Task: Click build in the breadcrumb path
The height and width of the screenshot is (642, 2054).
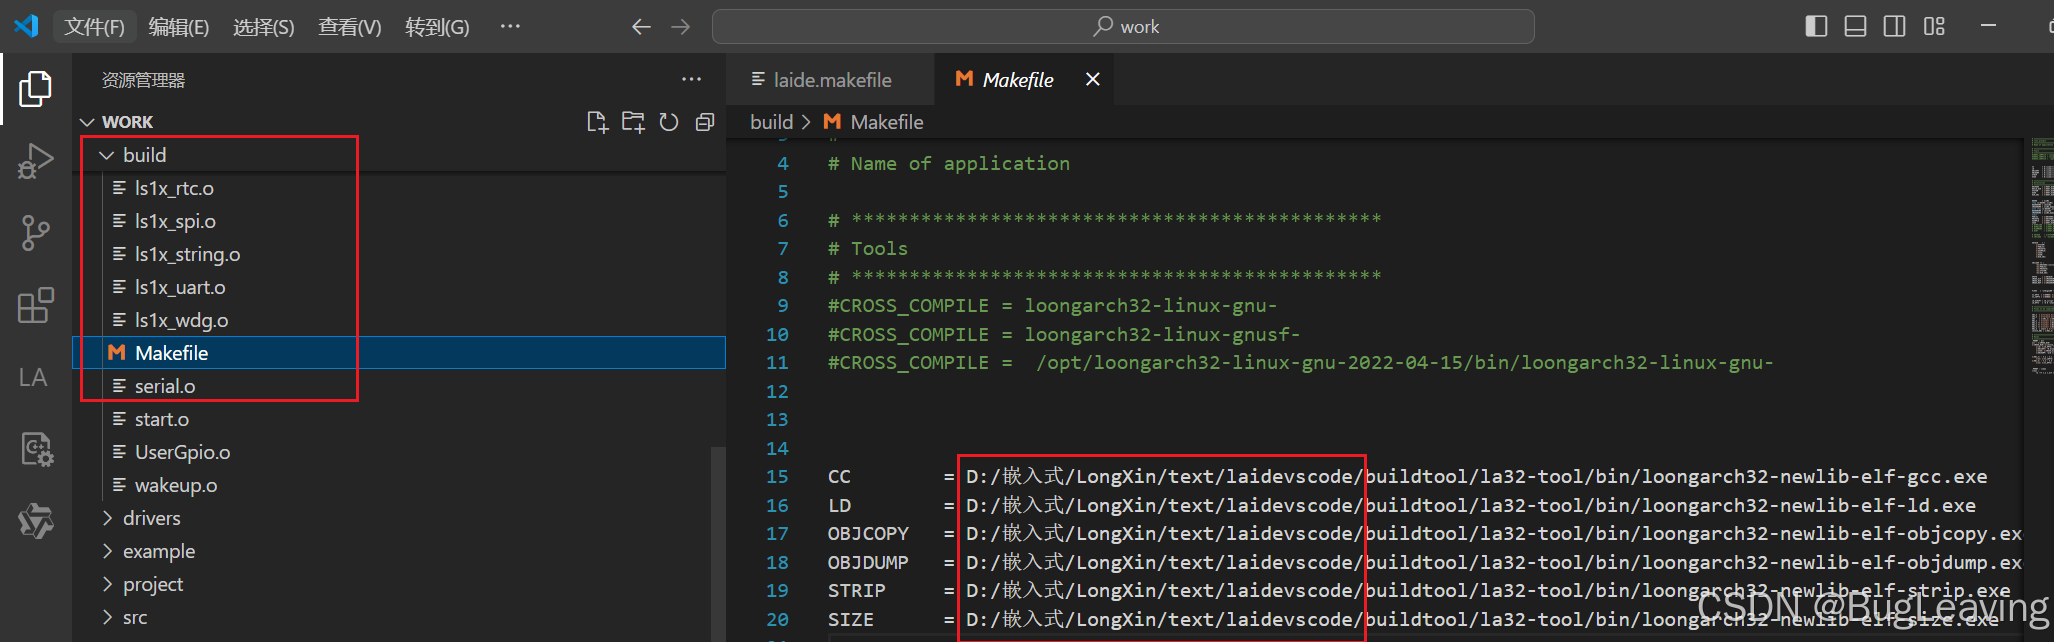Action: click(771, 122)
